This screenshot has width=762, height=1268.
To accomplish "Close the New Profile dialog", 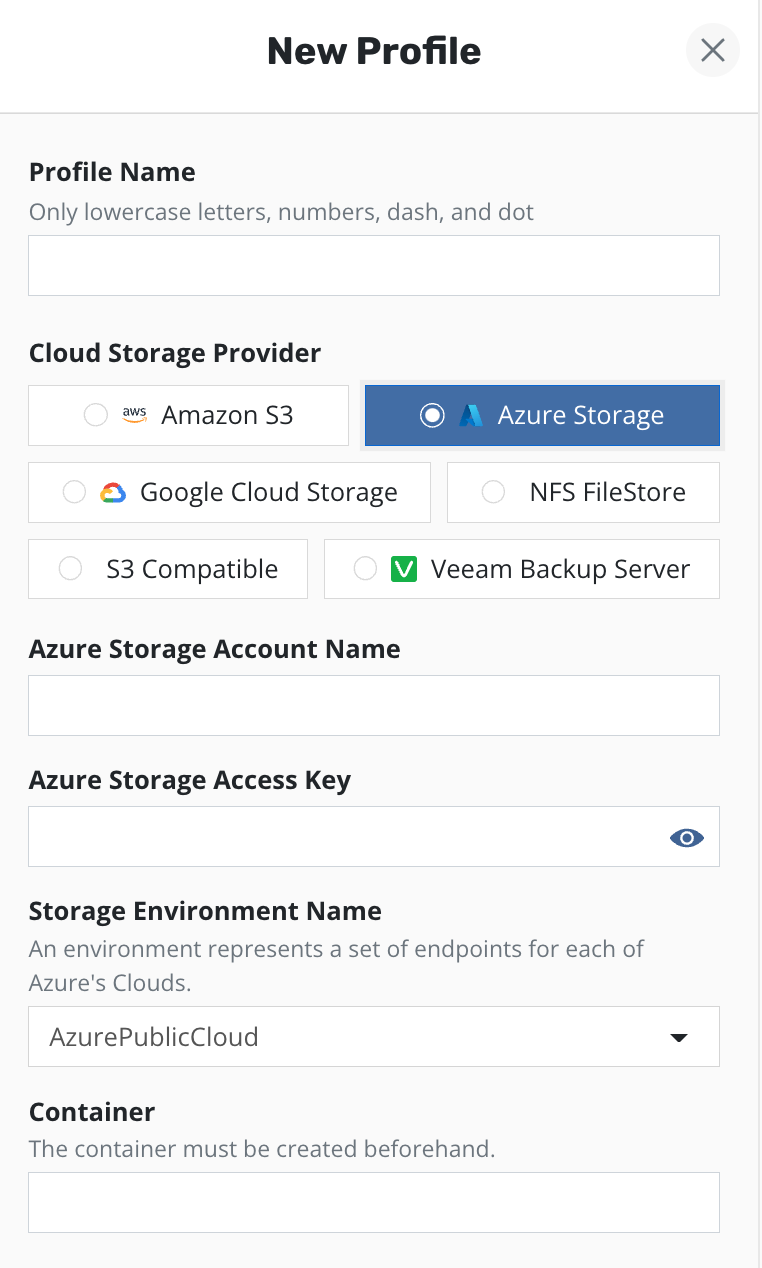I will point(712,50).
